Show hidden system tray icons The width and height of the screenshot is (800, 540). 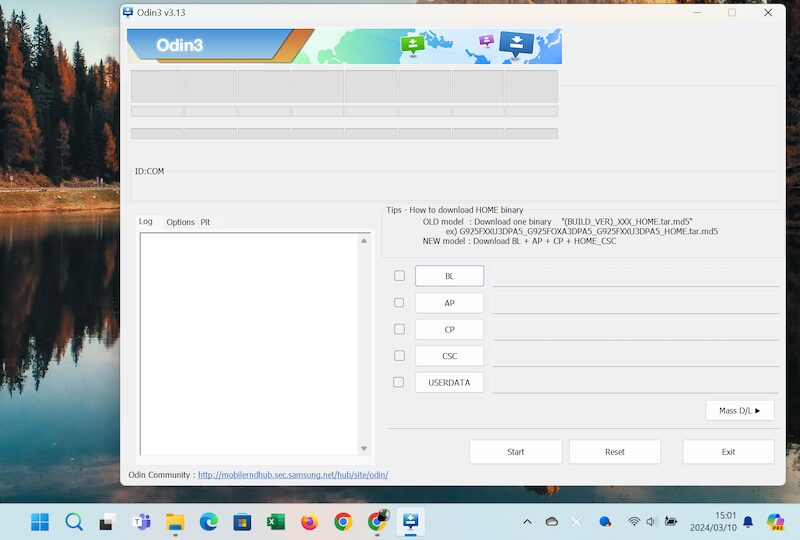coord(527,521)
